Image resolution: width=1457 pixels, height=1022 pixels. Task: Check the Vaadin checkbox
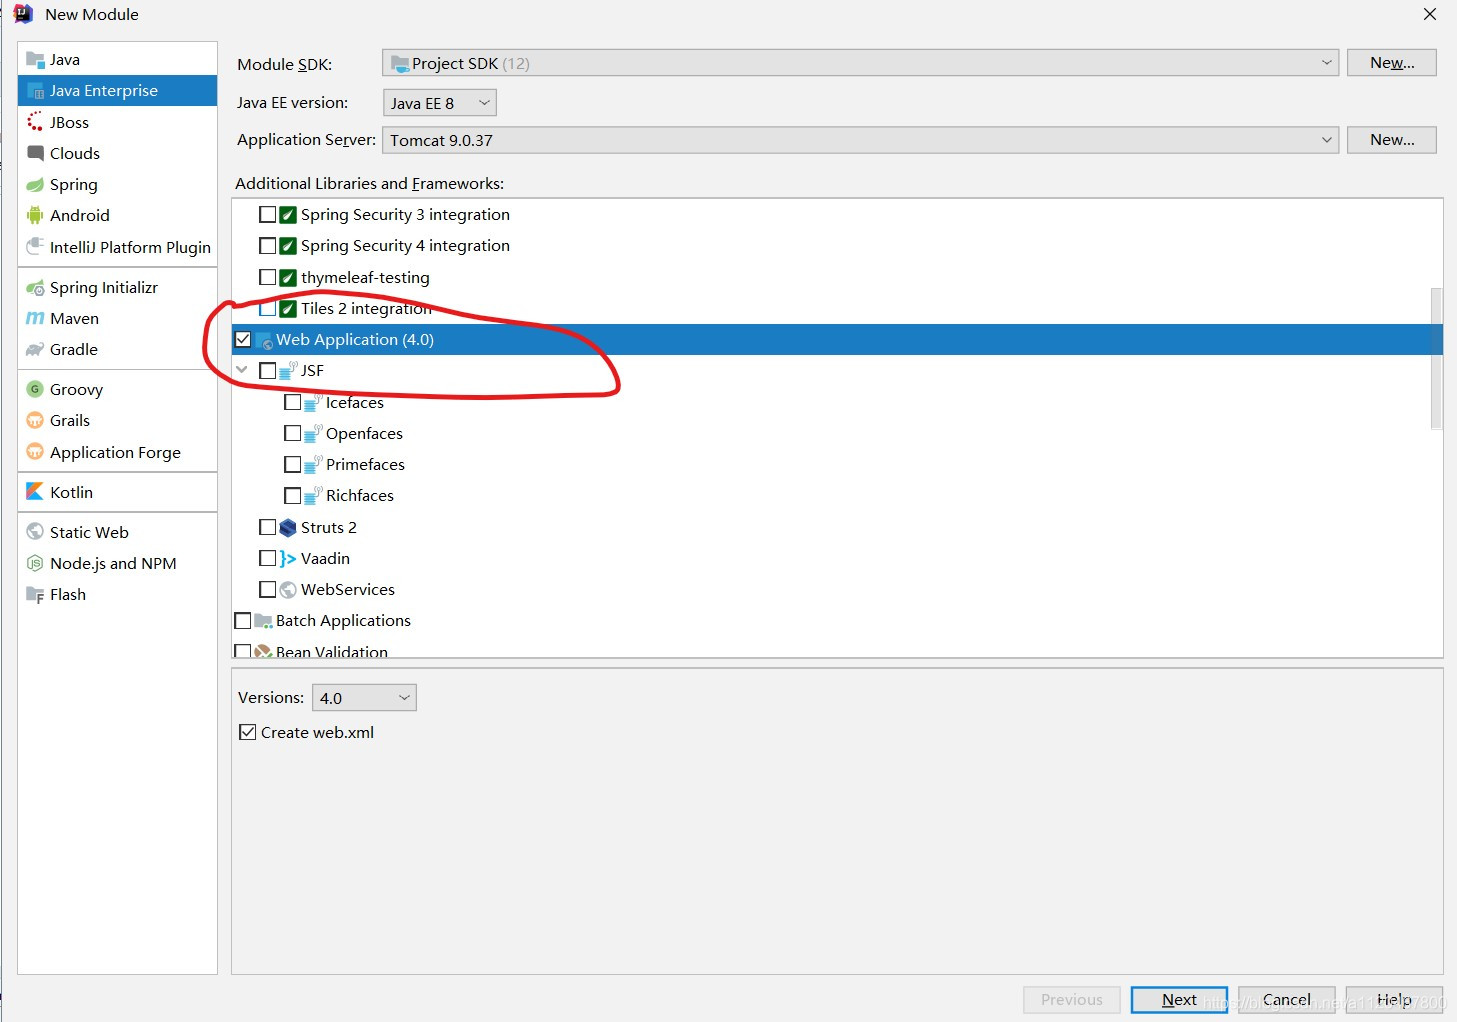(x=267, y=558)
